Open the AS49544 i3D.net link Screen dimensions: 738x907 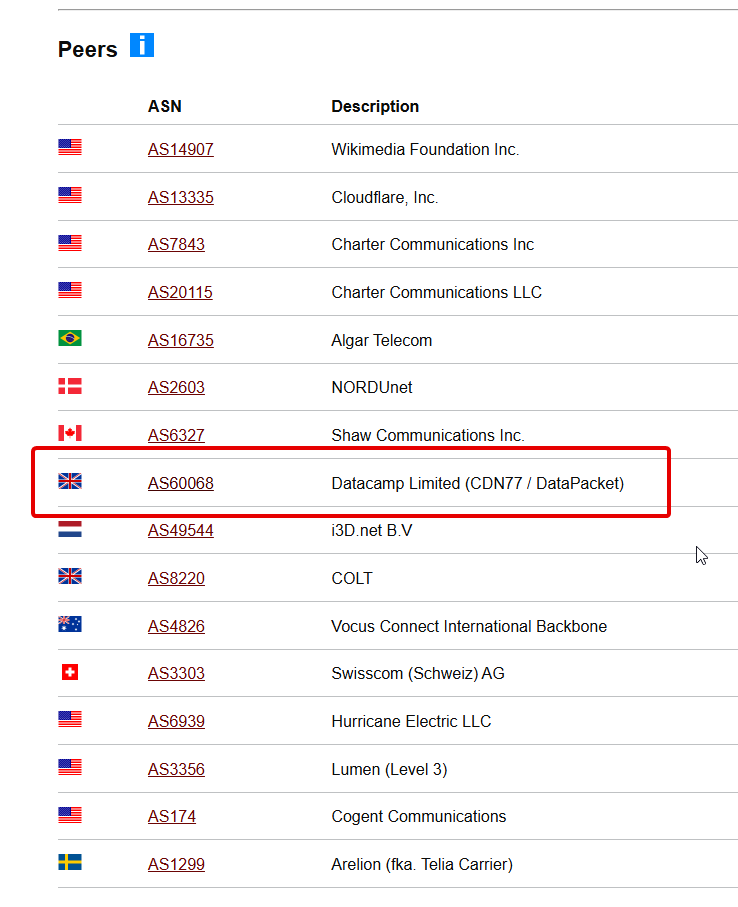click(x=180, y=530)
